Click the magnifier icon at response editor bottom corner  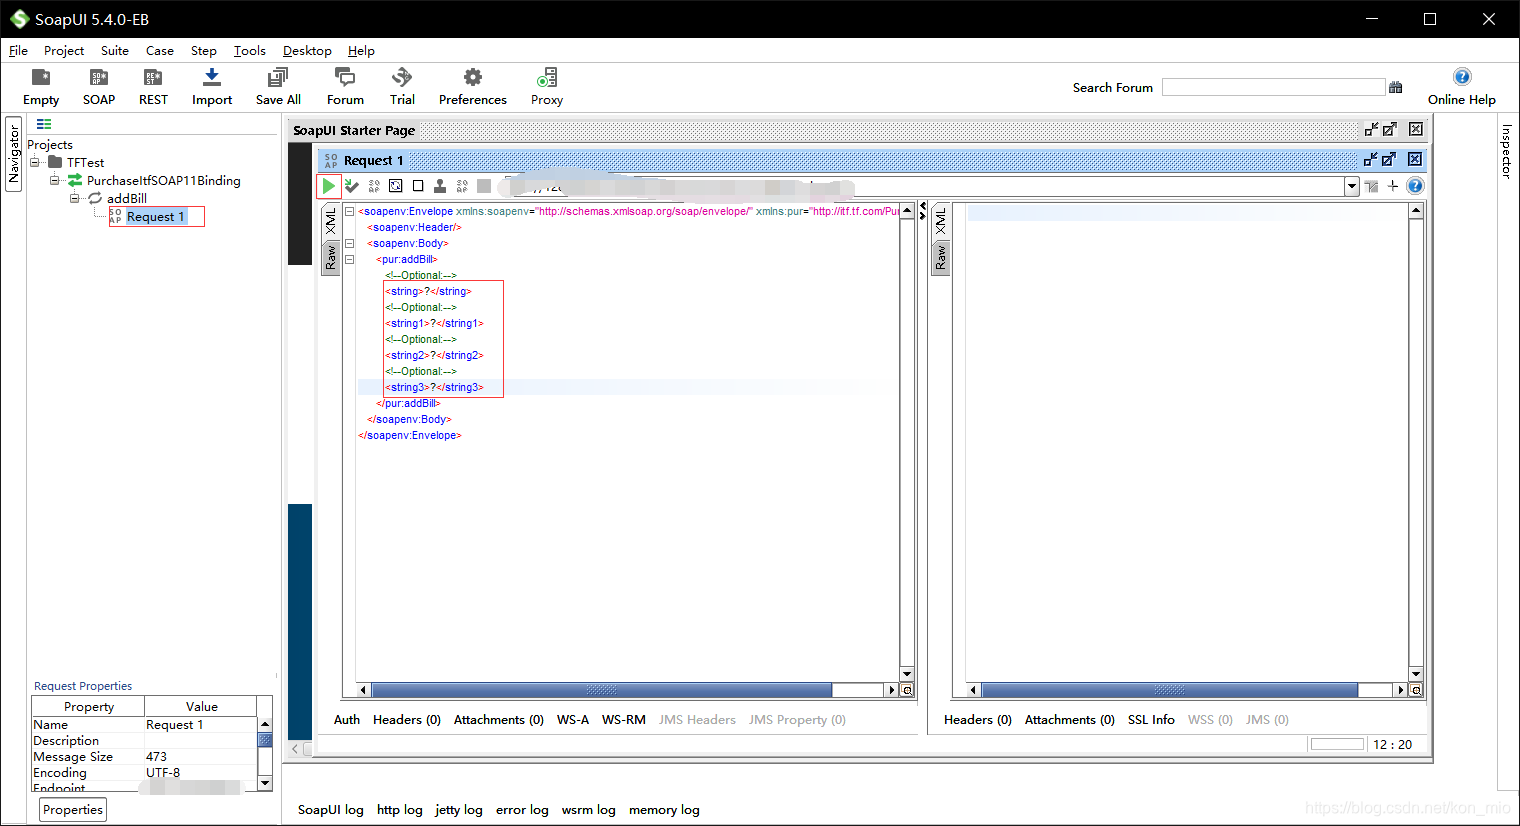tap(1416, 690)
